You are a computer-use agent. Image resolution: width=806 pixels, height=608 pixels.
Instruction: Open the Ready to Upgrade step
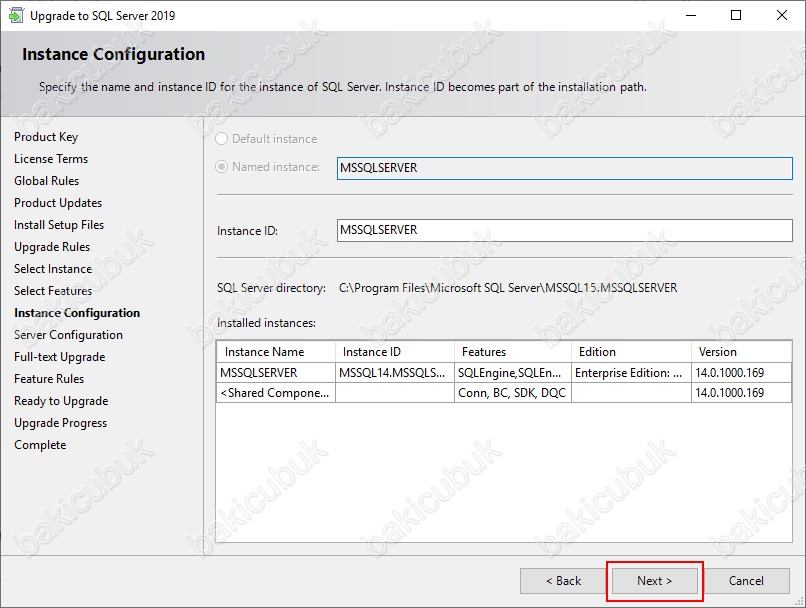(x=61, y=401)
